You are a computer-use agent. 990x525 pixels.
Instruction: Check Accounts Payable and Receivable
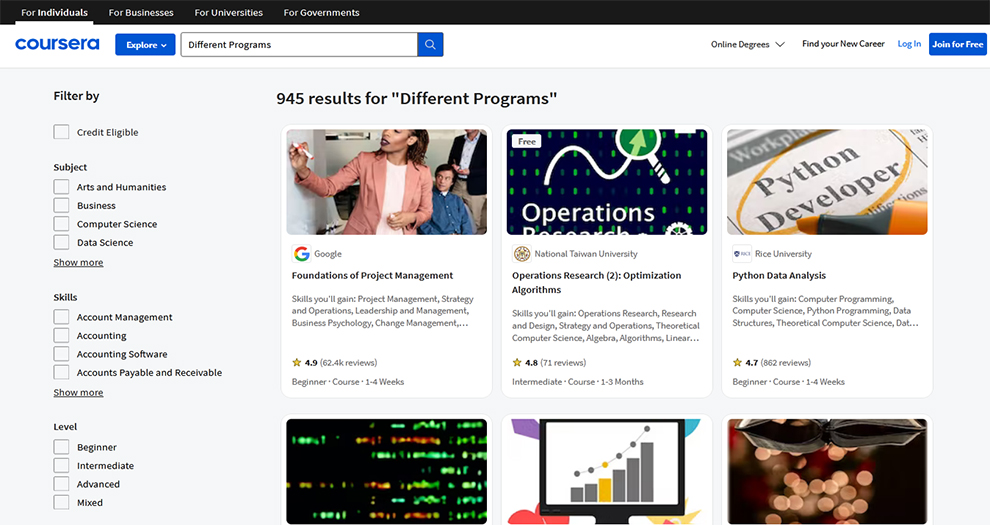[x=61, y=372]
